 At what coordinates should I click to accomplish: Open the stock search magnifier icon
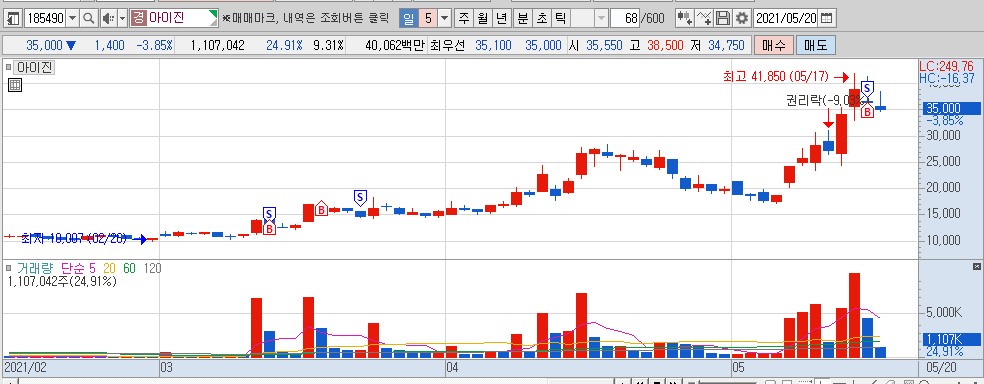click(x=89, y=18)
